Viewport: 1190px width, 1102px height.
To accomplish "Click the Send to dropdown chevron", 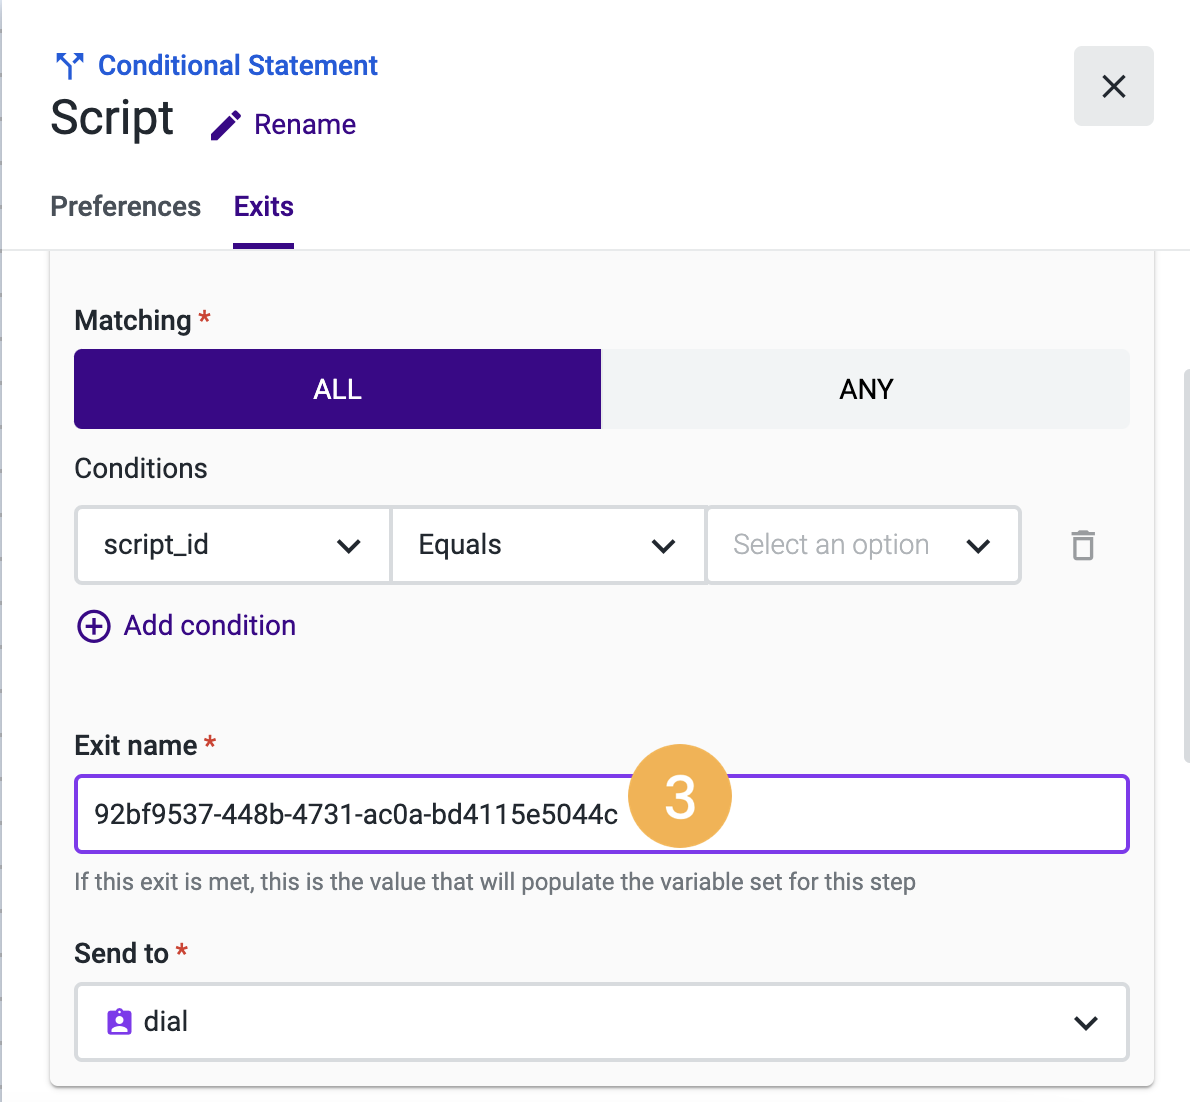I will (x=1086, y=1023).
